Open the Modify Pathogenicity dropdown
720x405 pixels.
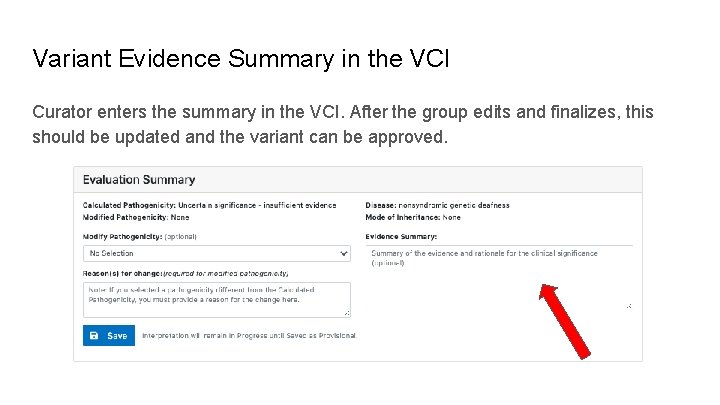click(x=216, y=254)
